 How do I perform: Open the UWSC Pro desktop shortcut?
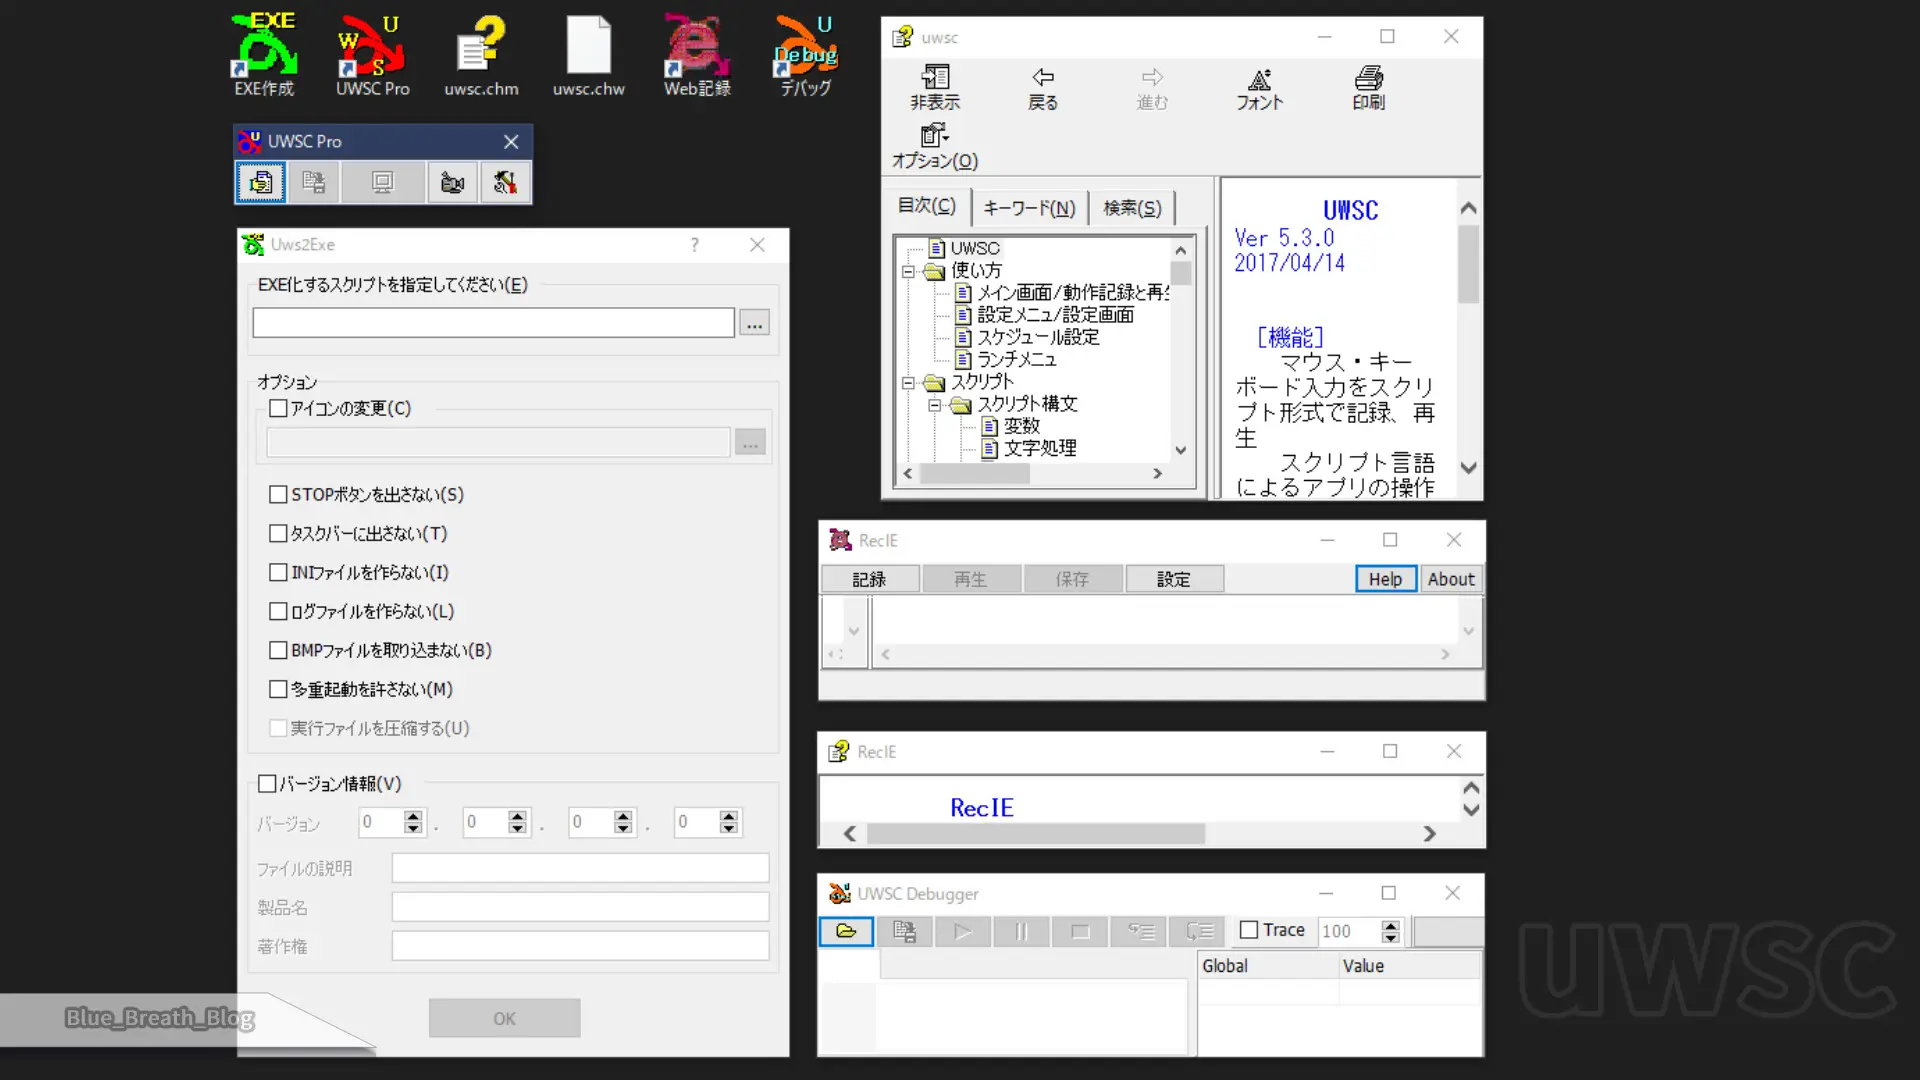tap(372, 55)
